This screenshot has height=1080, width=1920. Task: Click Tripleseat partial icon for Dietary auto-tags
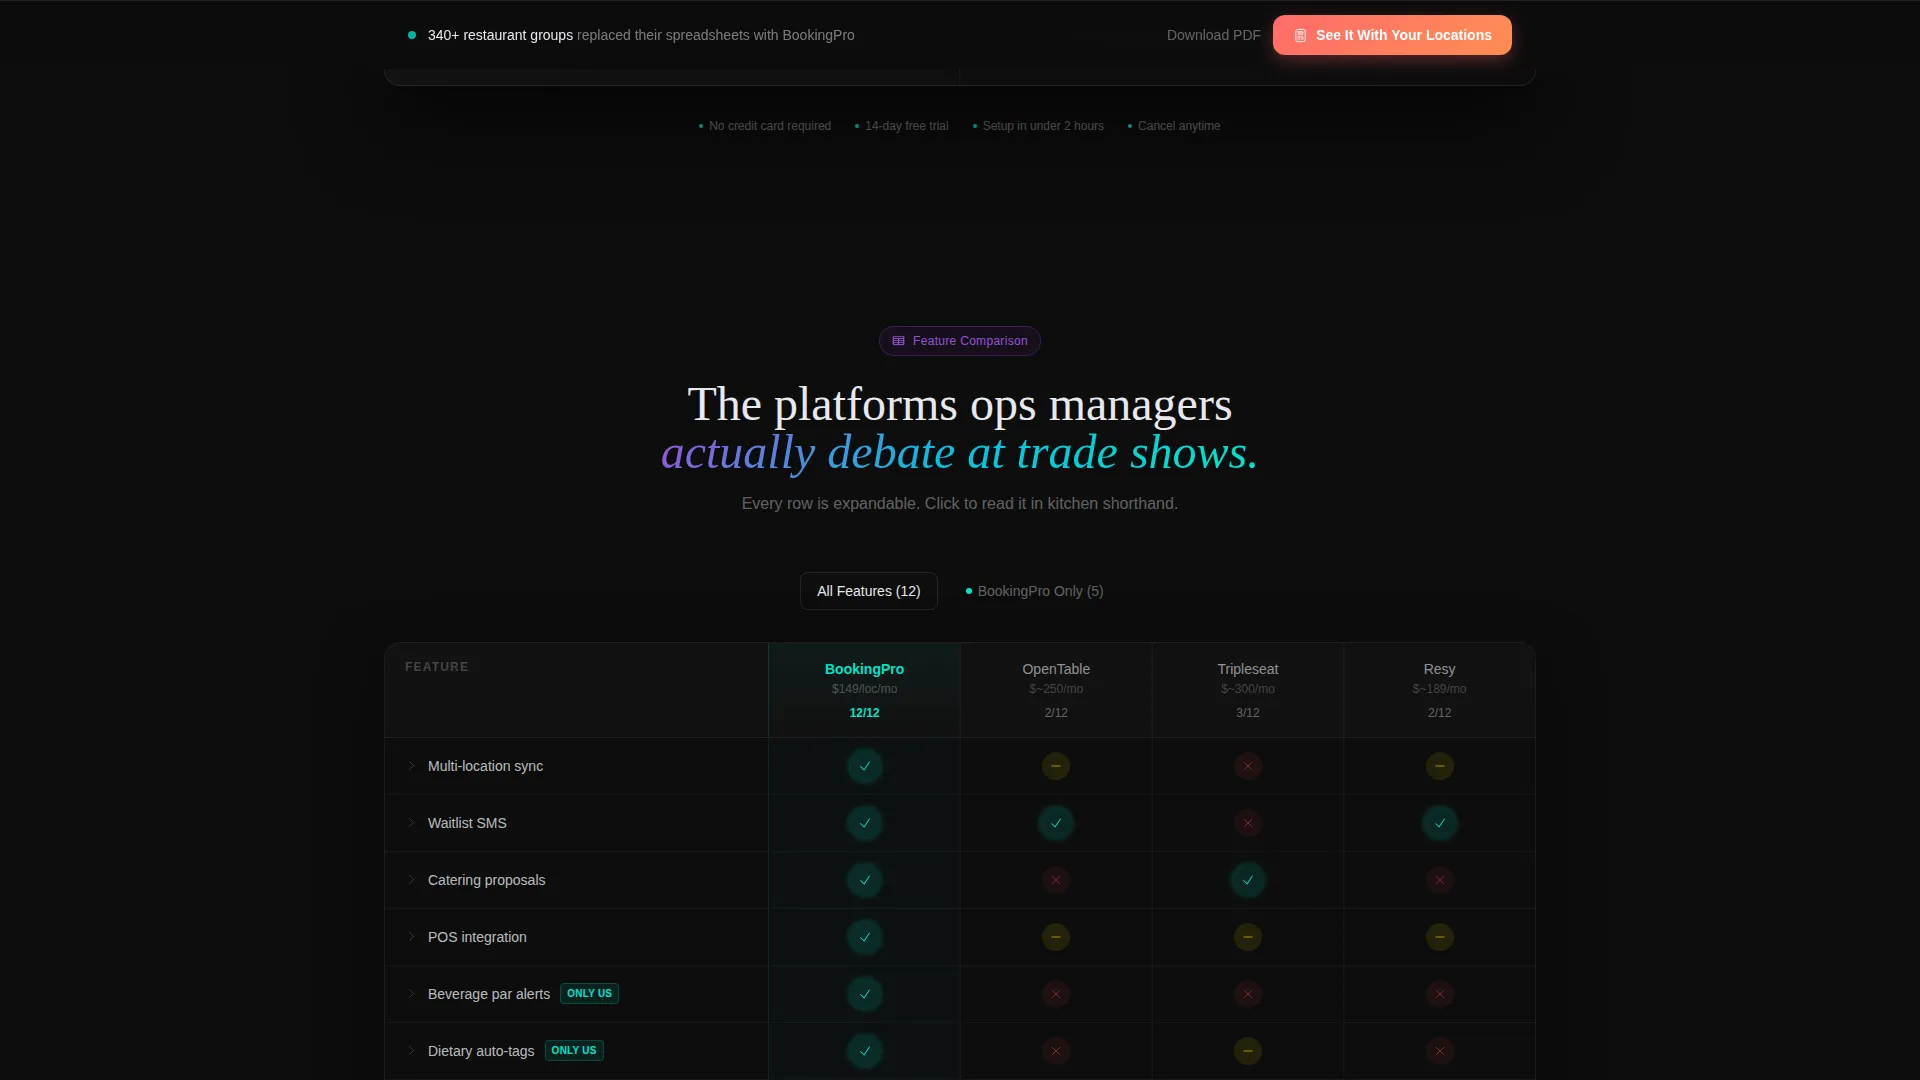pos(1248,1051)
